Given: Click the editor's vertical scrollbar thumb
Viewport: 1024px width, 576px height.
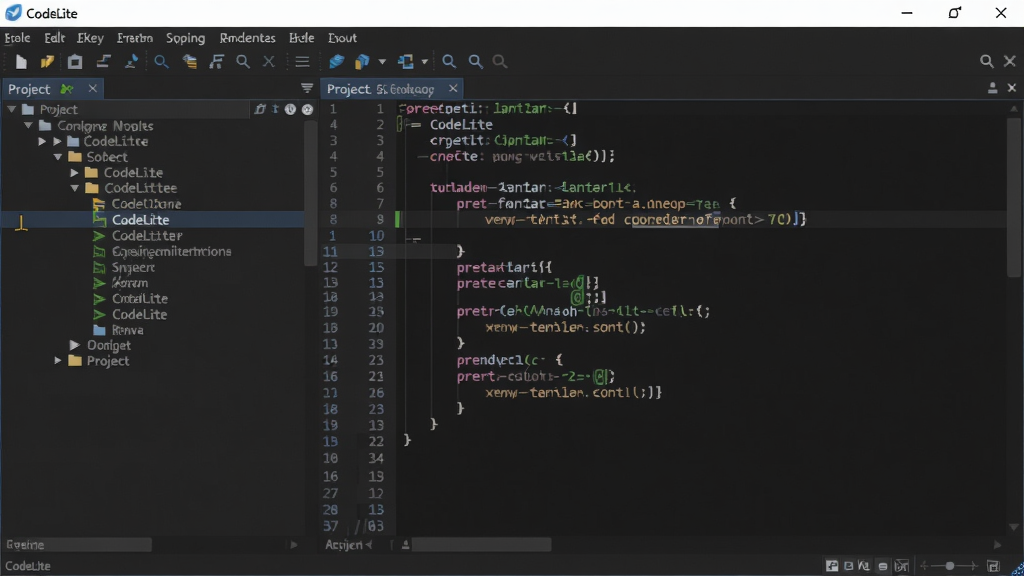Looking at the screenshot, I should pos(1013,199).
